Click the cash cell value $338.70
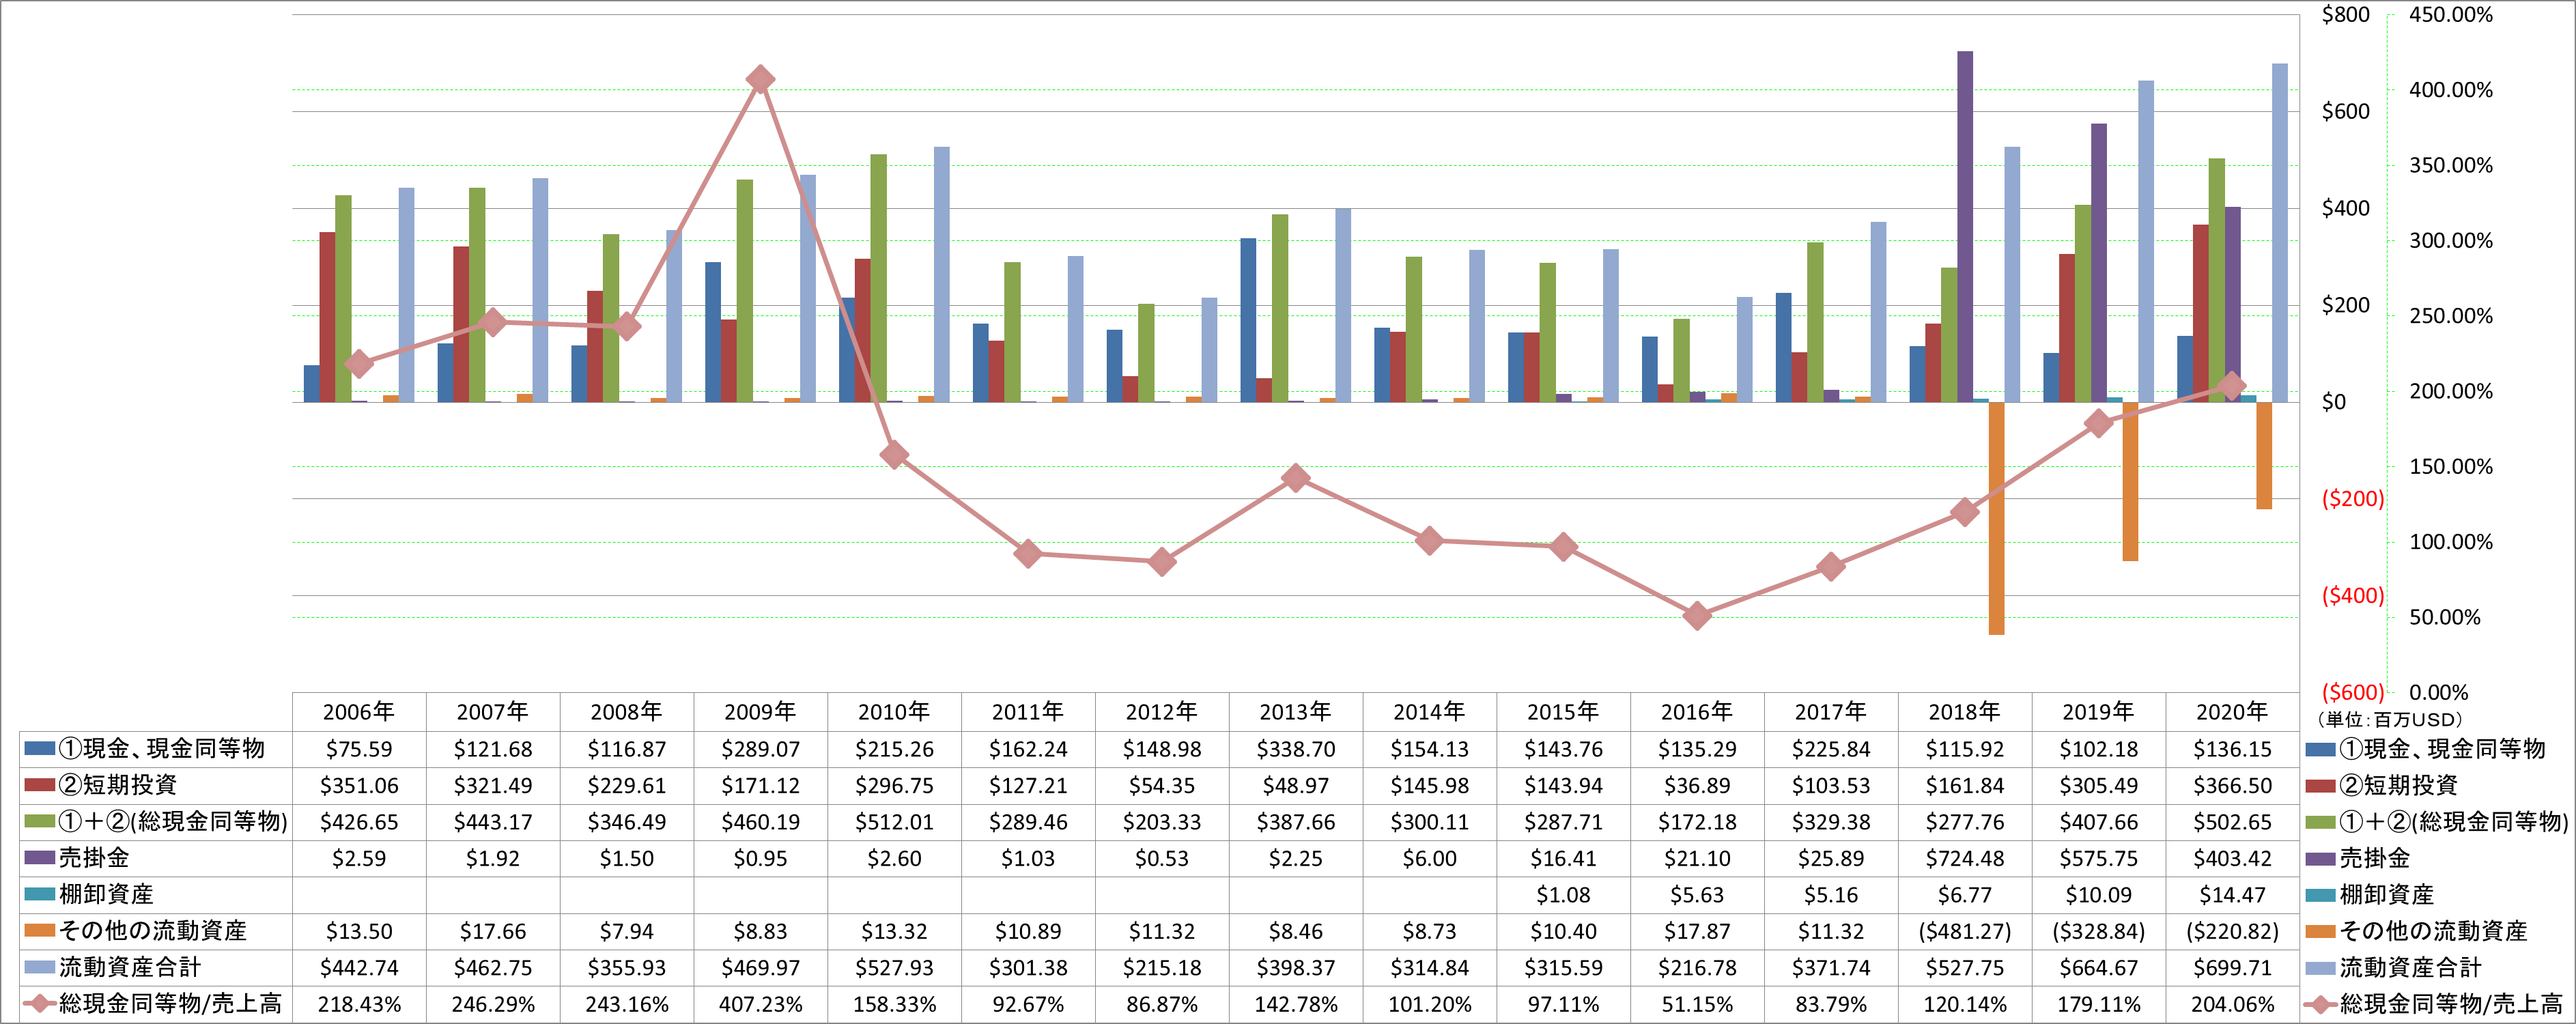This screenshot has width=2576, height=1024. (1296, 749)
